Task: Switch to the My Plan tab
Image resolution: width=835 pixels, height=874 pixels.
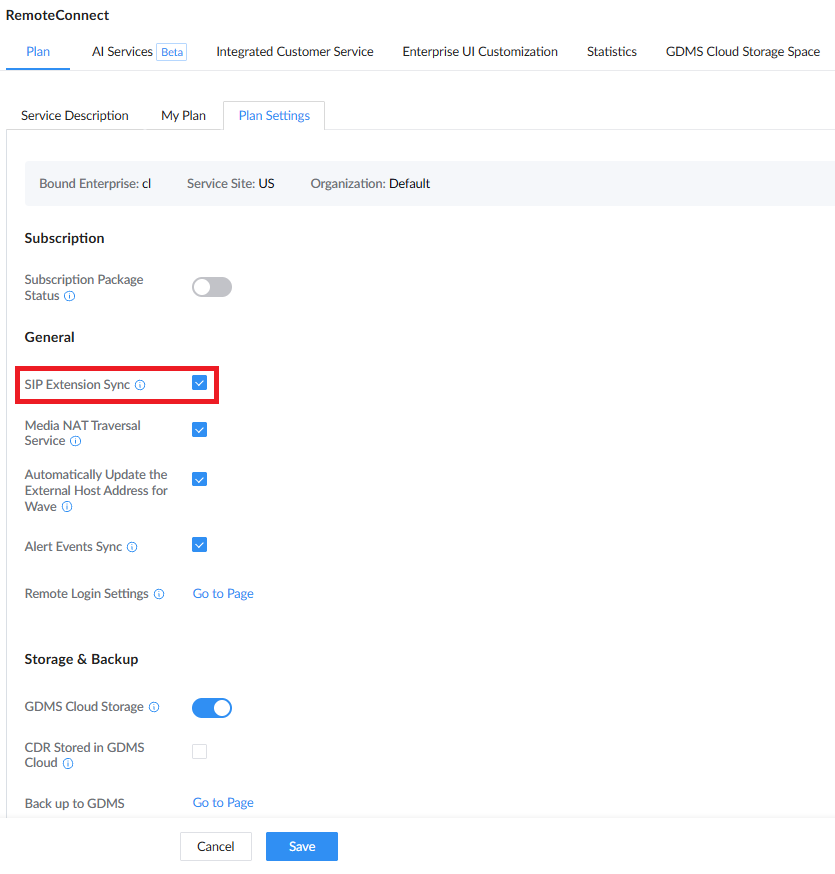Action: [183, 115]
